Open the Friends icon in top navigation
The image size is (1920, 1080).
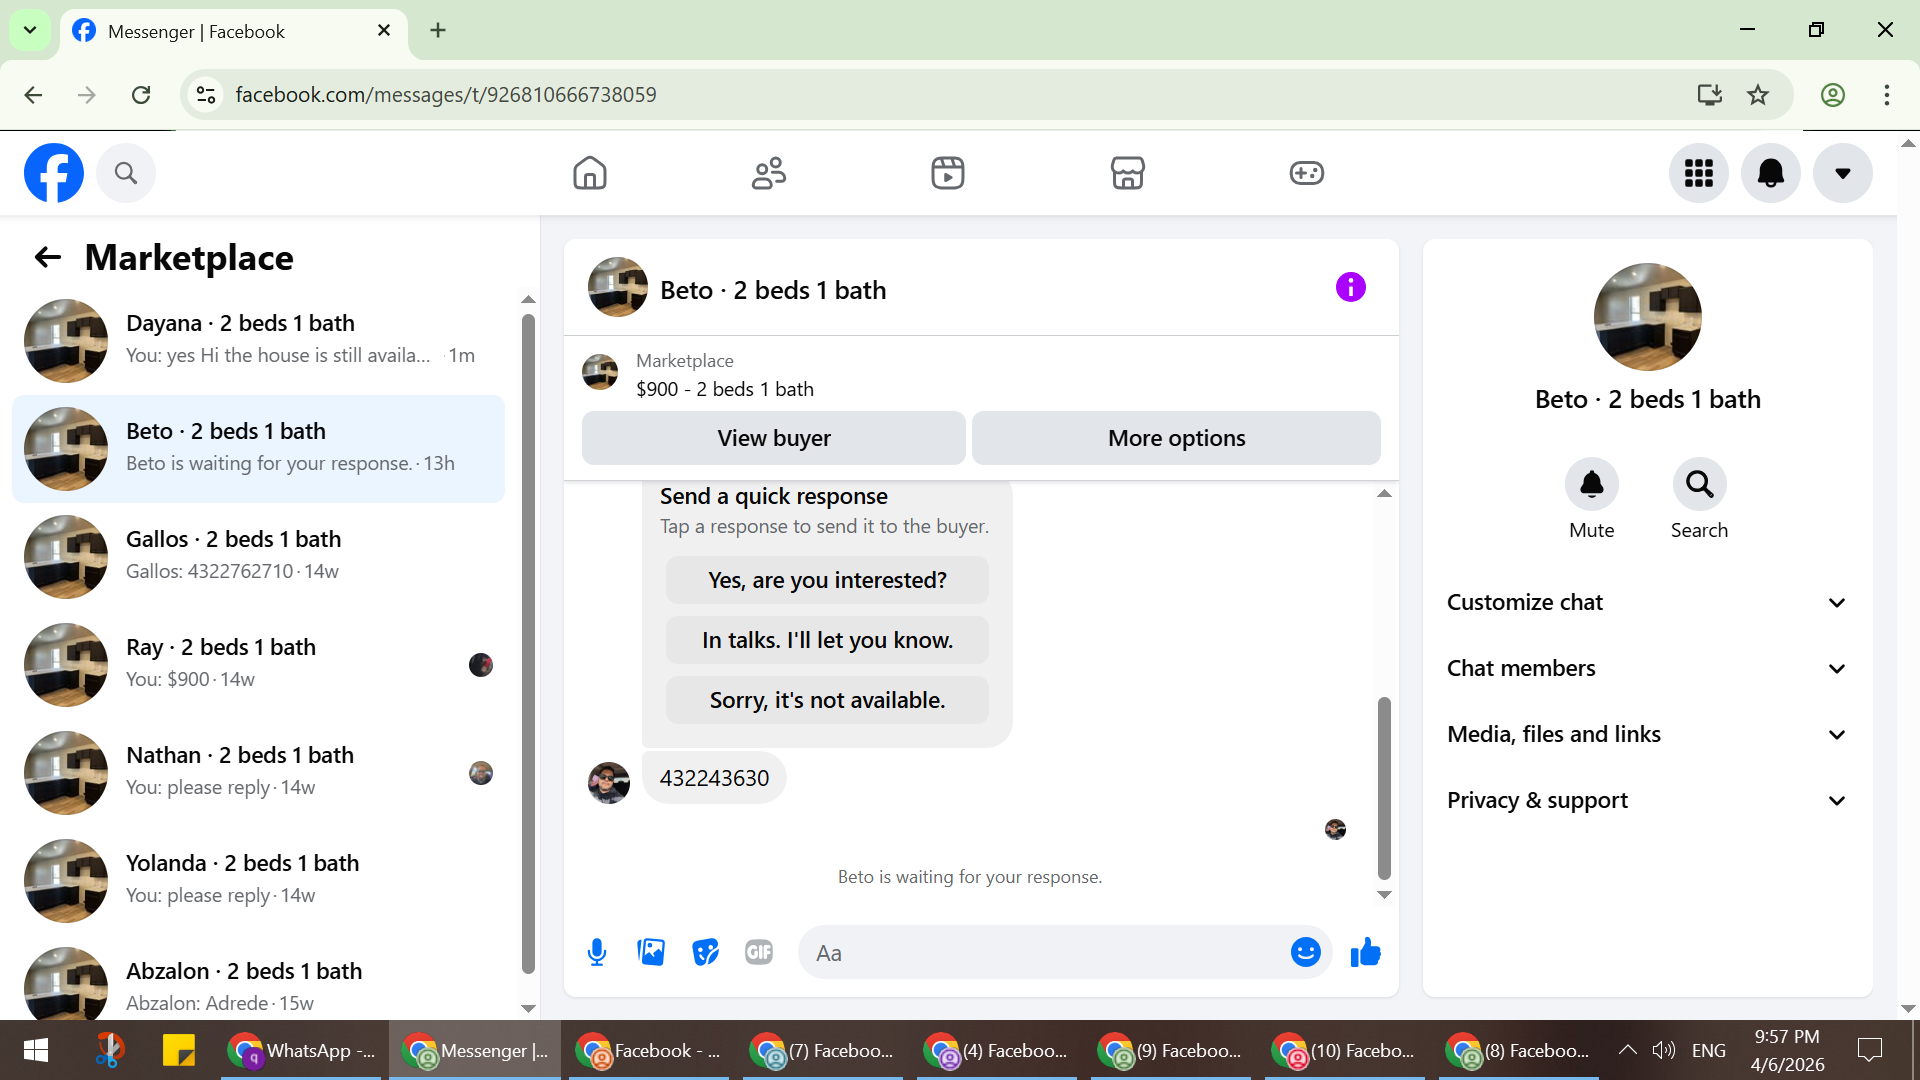(x=769, y=173)
